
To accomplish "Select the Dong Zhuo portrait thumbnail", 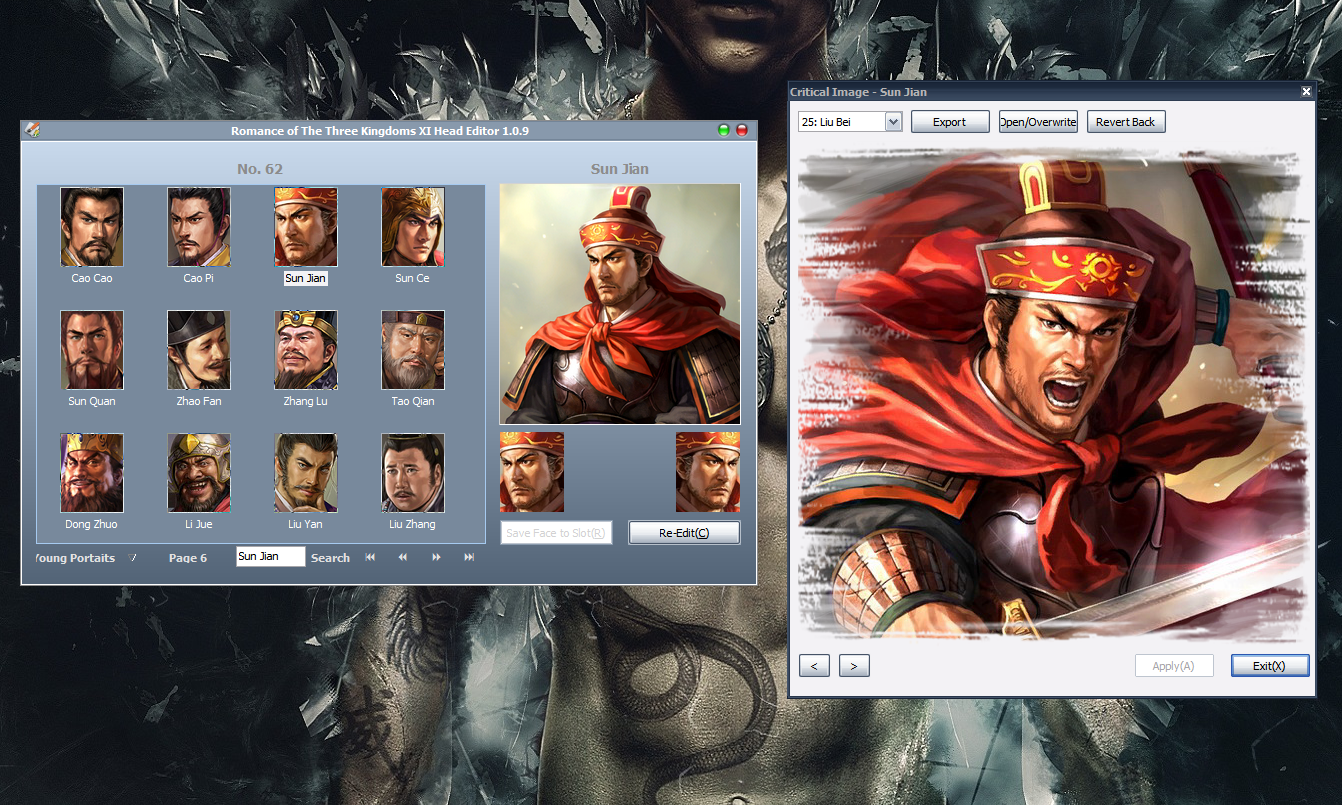I will [x=92, y=473].
